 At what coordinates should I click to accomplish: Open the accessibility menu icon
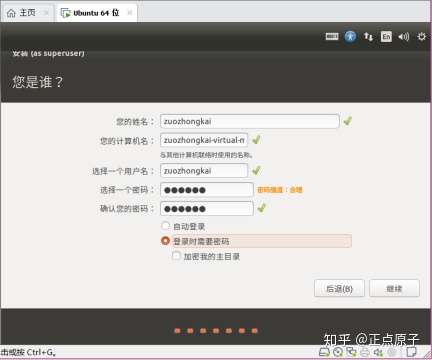click(x=350, y=36)
